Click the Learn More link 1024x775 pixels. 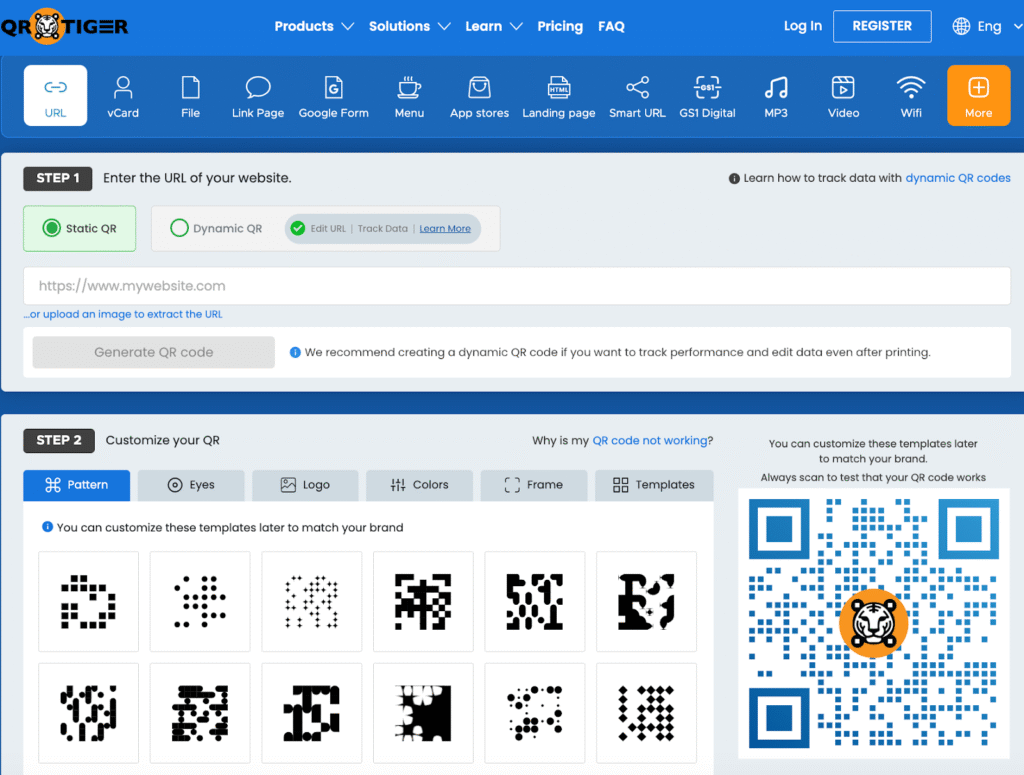445,229
